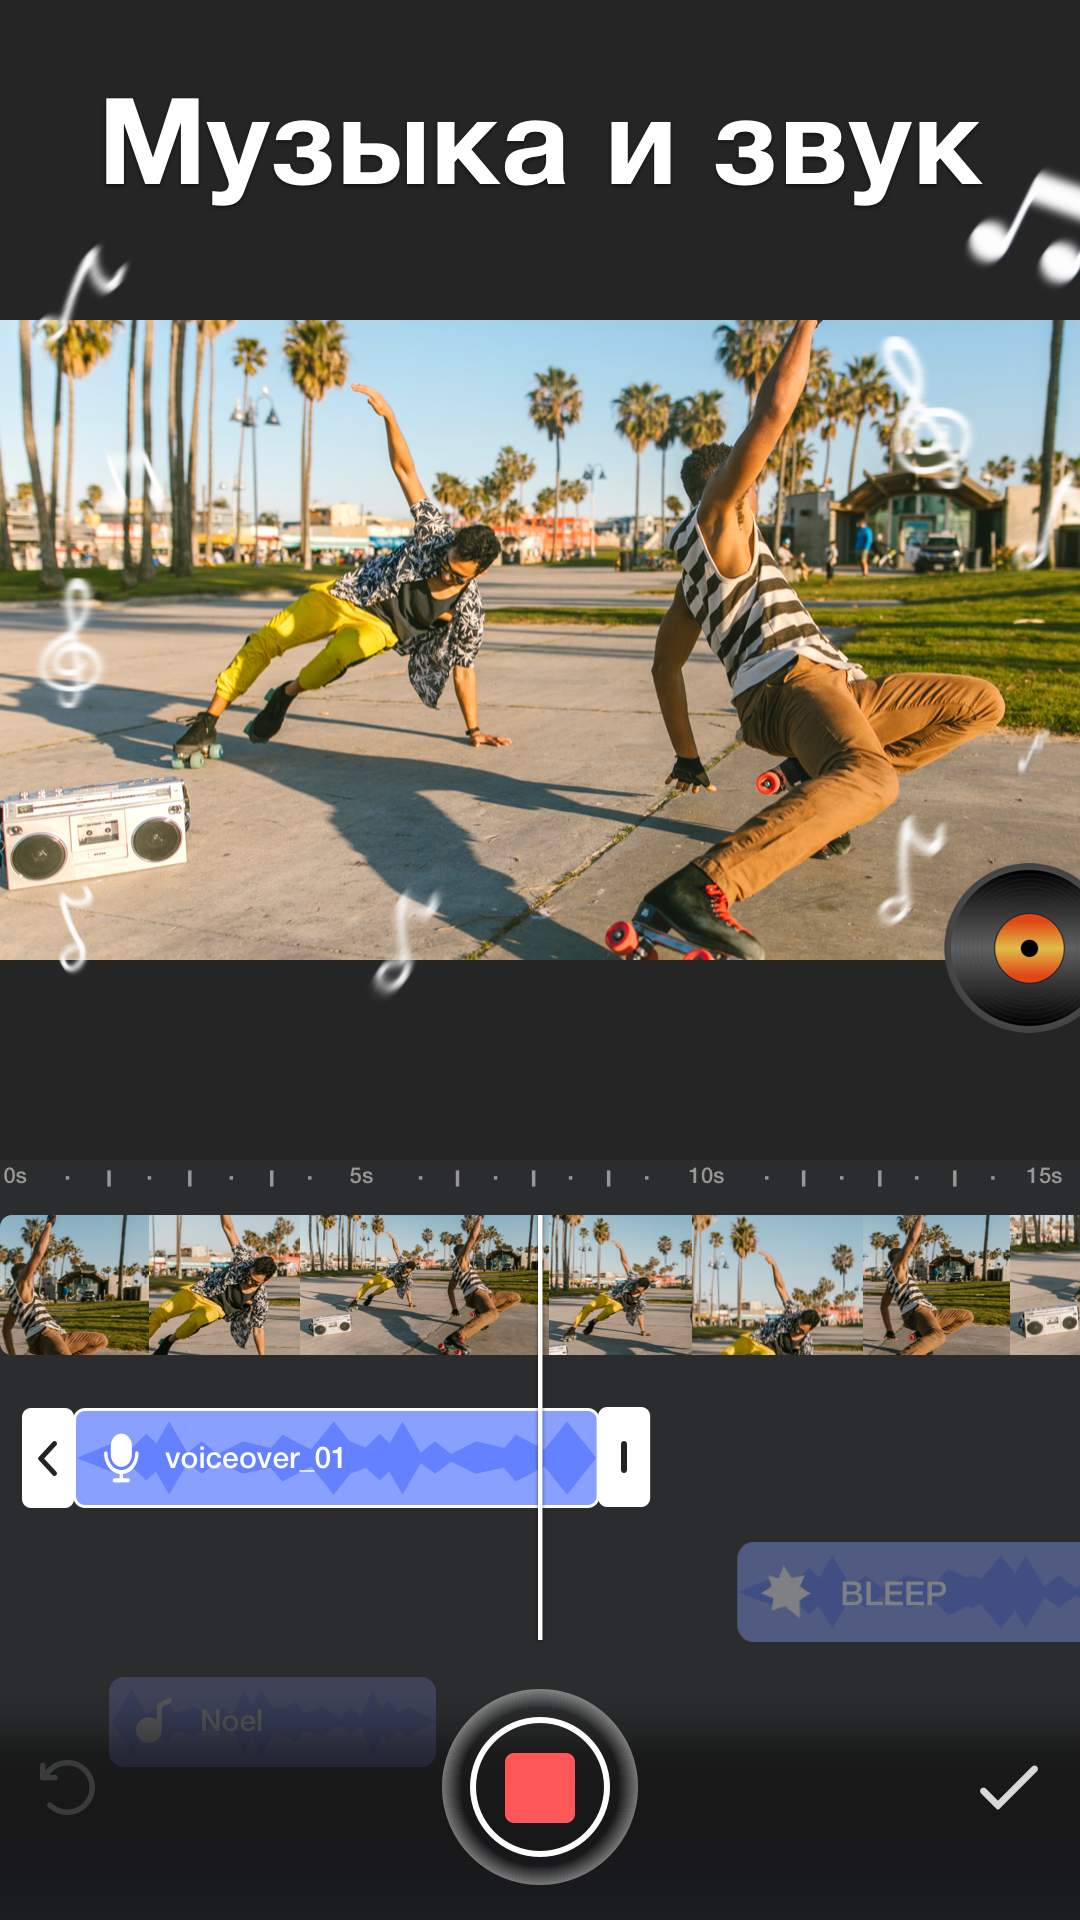The width and height of the screenshot is (1080, 1920).
Task: Select the voiceover_01 audio clip
Action: pyautogui.click(x=336, y=1458)
